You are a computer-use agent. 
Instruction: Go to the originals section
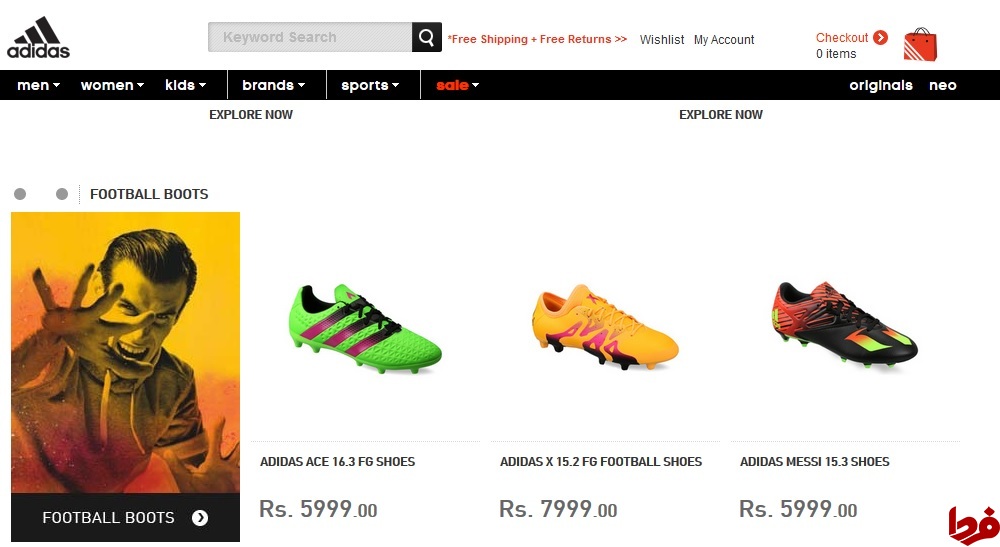click(x=881, y=85)
